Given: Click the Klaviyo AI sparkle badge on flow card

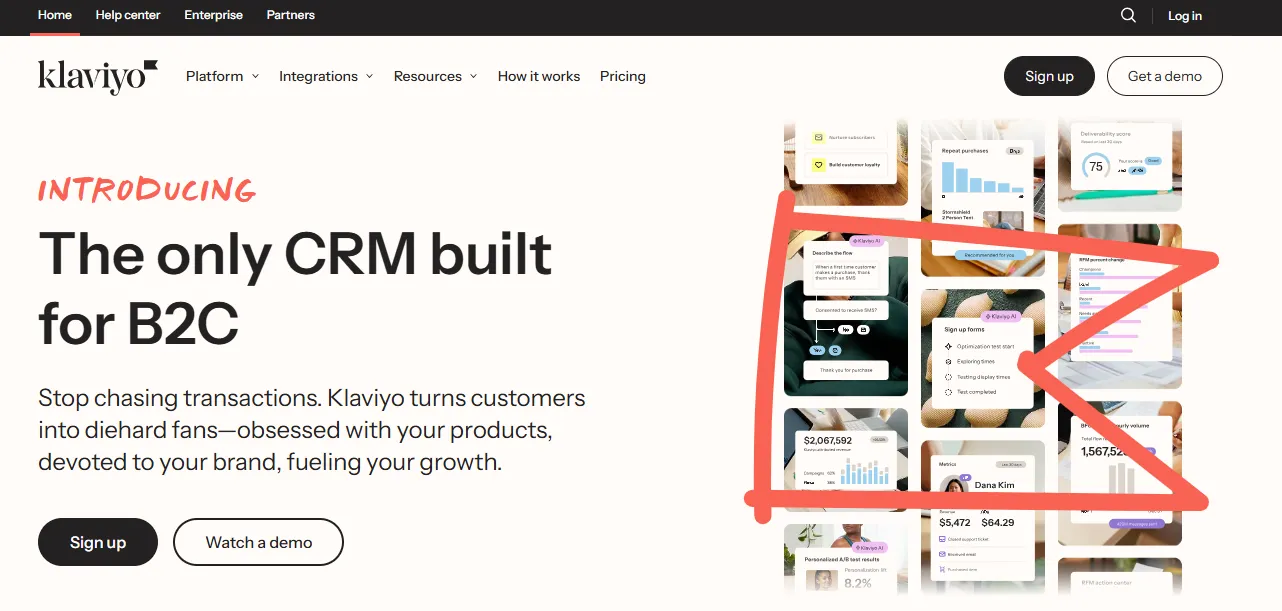Looking at the screenshot, I should click(x=866, y=241).
